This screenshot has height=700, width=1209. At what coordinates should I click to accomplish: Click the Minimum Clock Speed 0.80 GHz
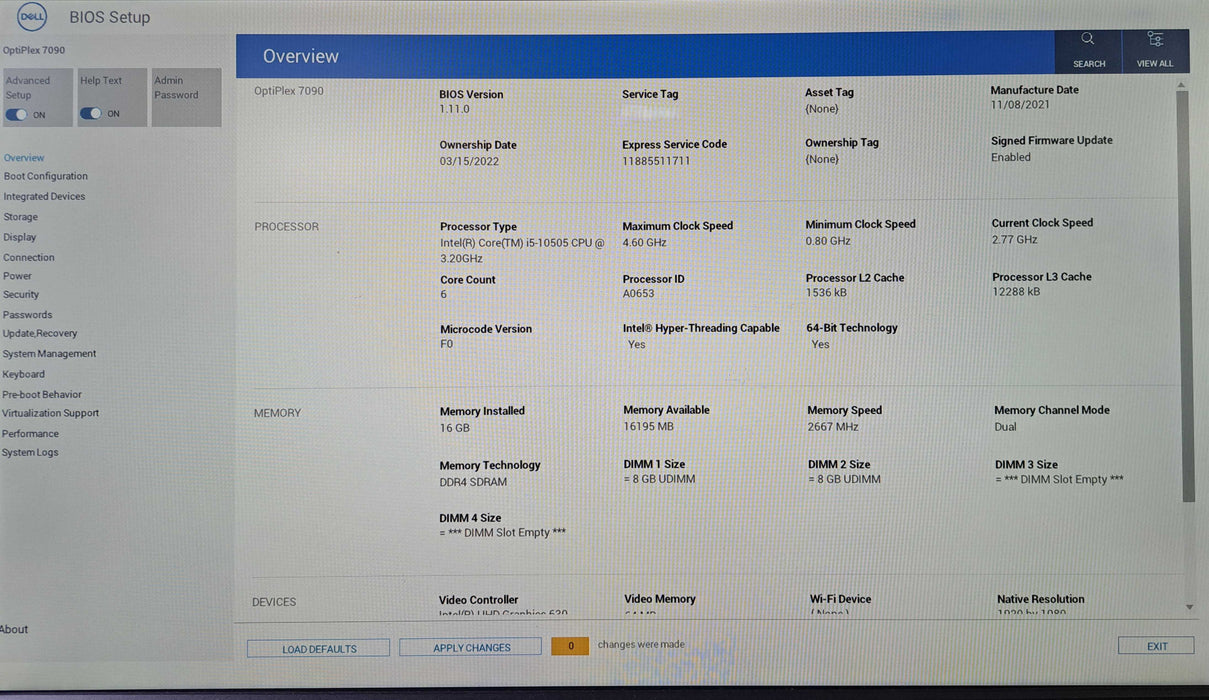pos(828,241)
